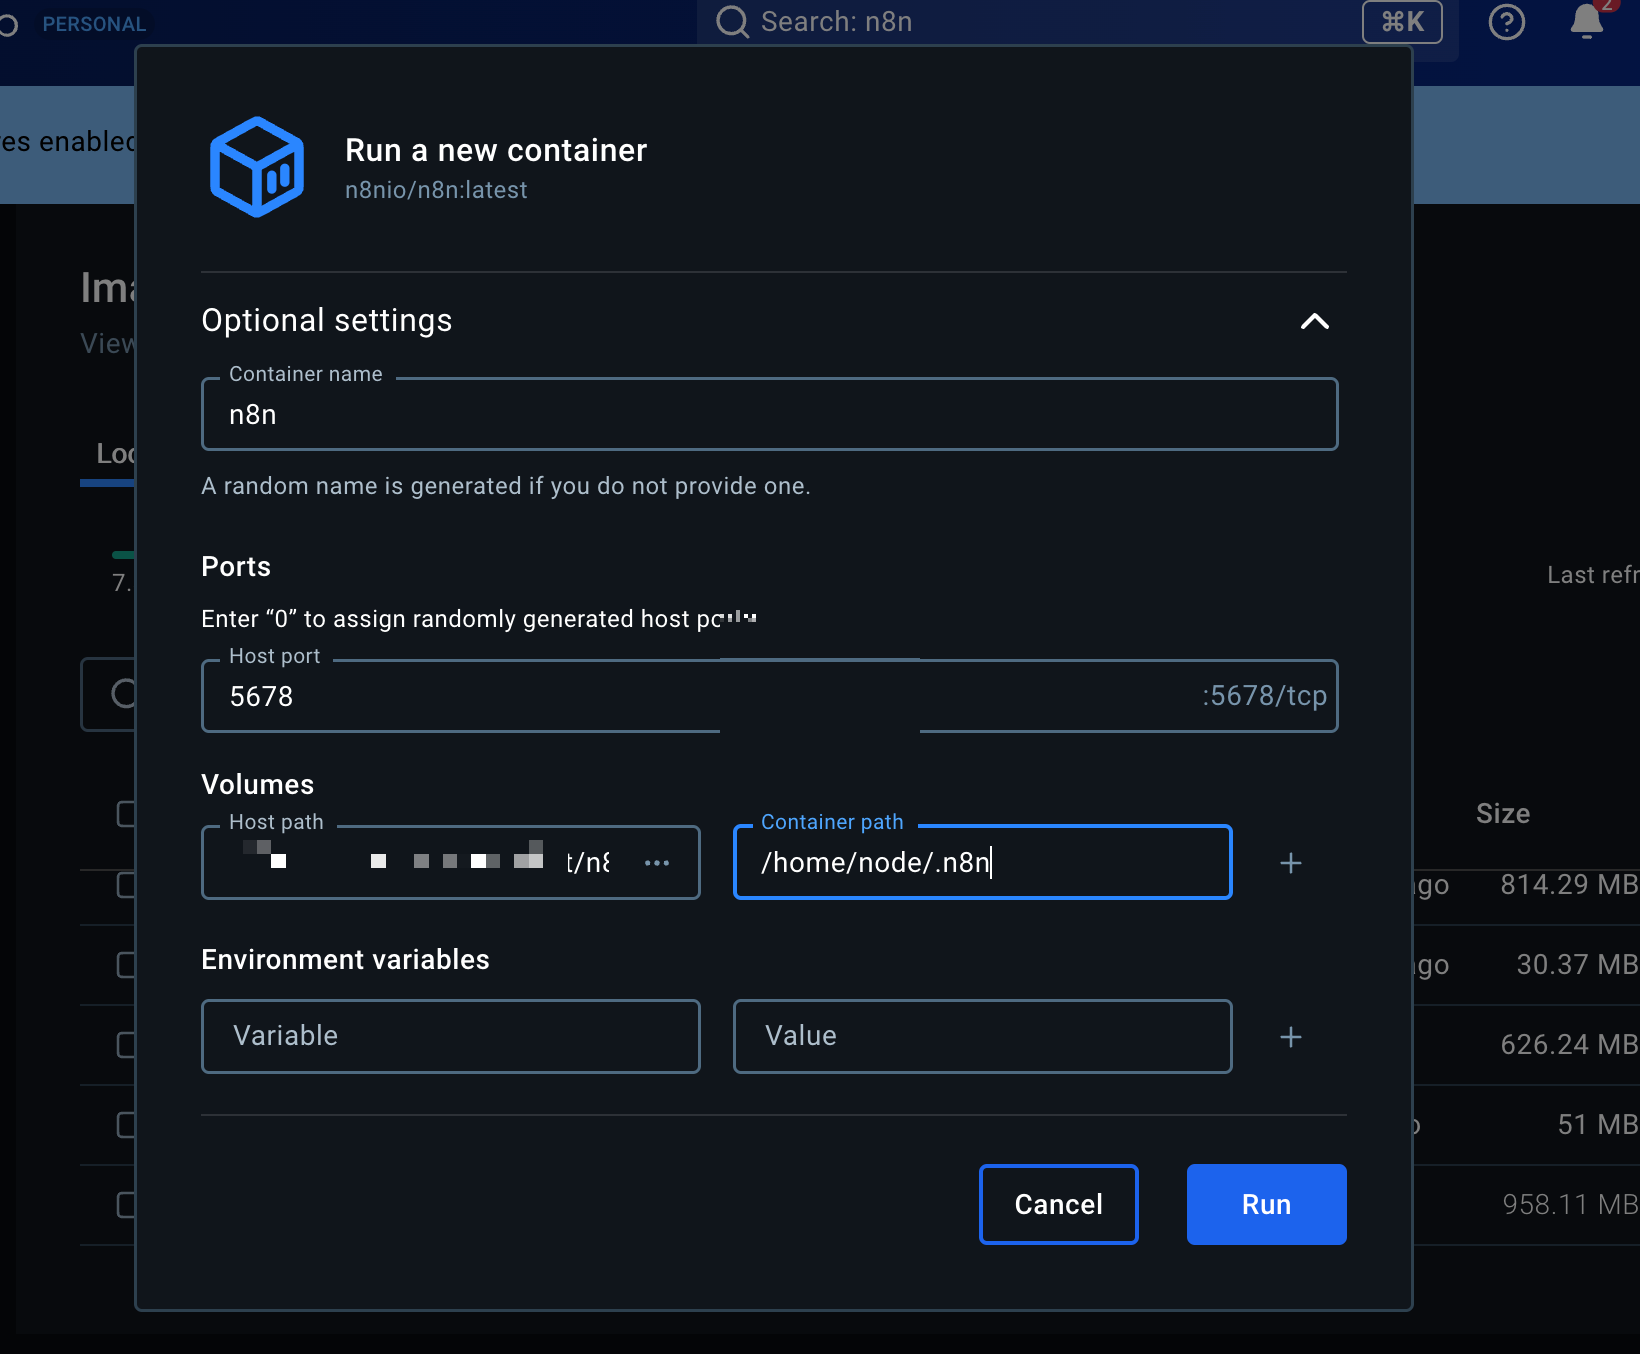Focus the Variable input field
This screenshot has height=1354, width=1640.
point(451,1036)
